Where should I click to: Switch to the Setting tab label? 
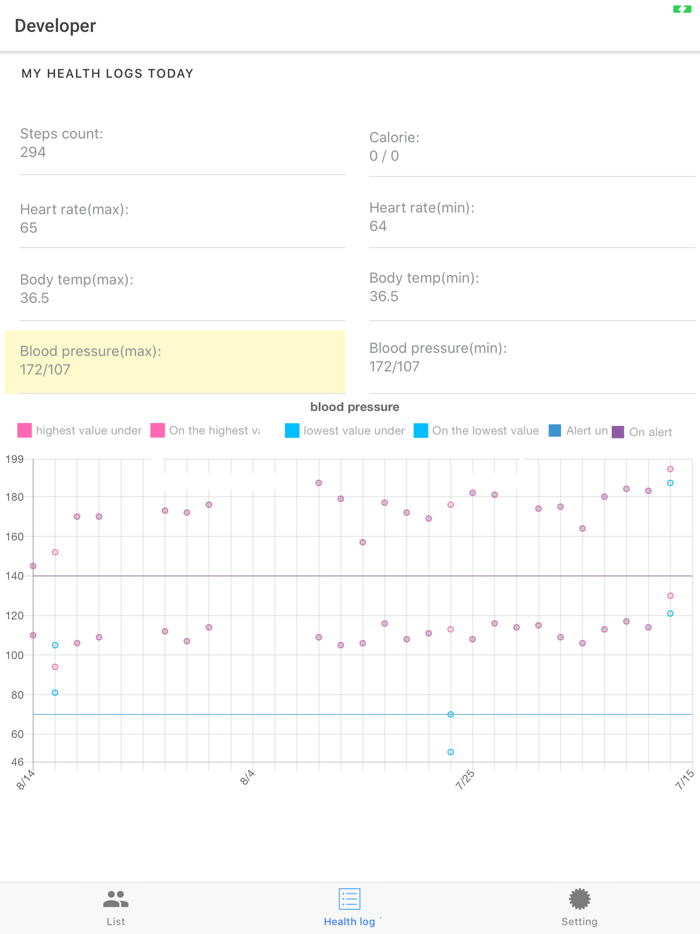tap(579, 921)
